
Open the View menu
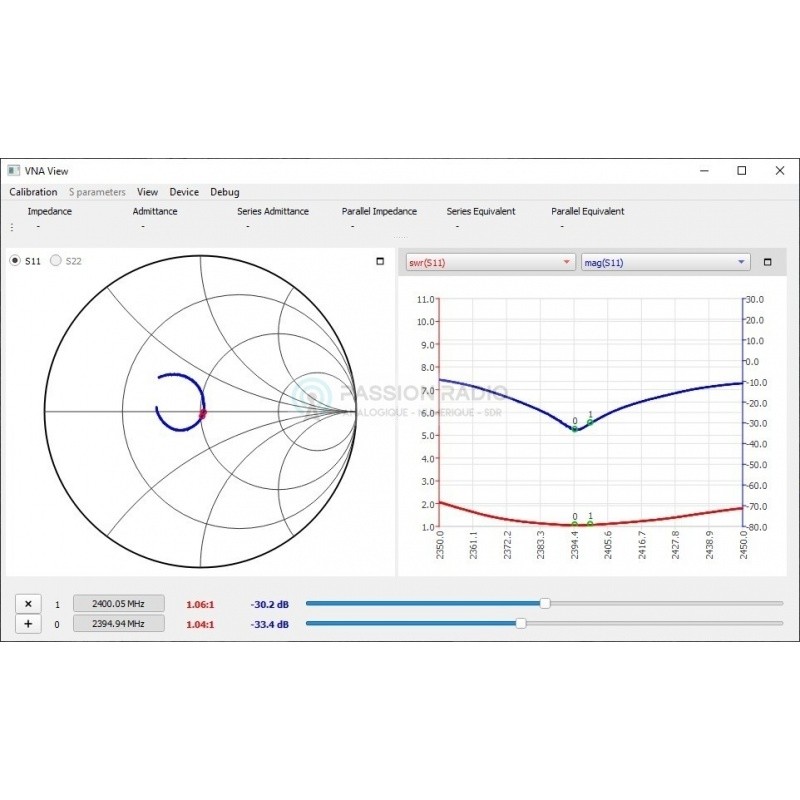pyautogui.click(x=147, y=192)
